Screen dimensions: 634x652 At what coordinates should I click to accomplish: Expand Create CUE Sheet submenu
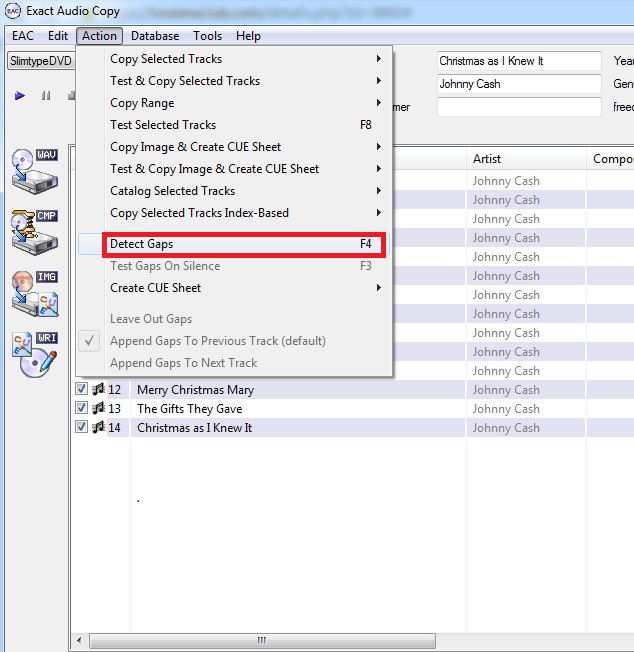point(379,288)
